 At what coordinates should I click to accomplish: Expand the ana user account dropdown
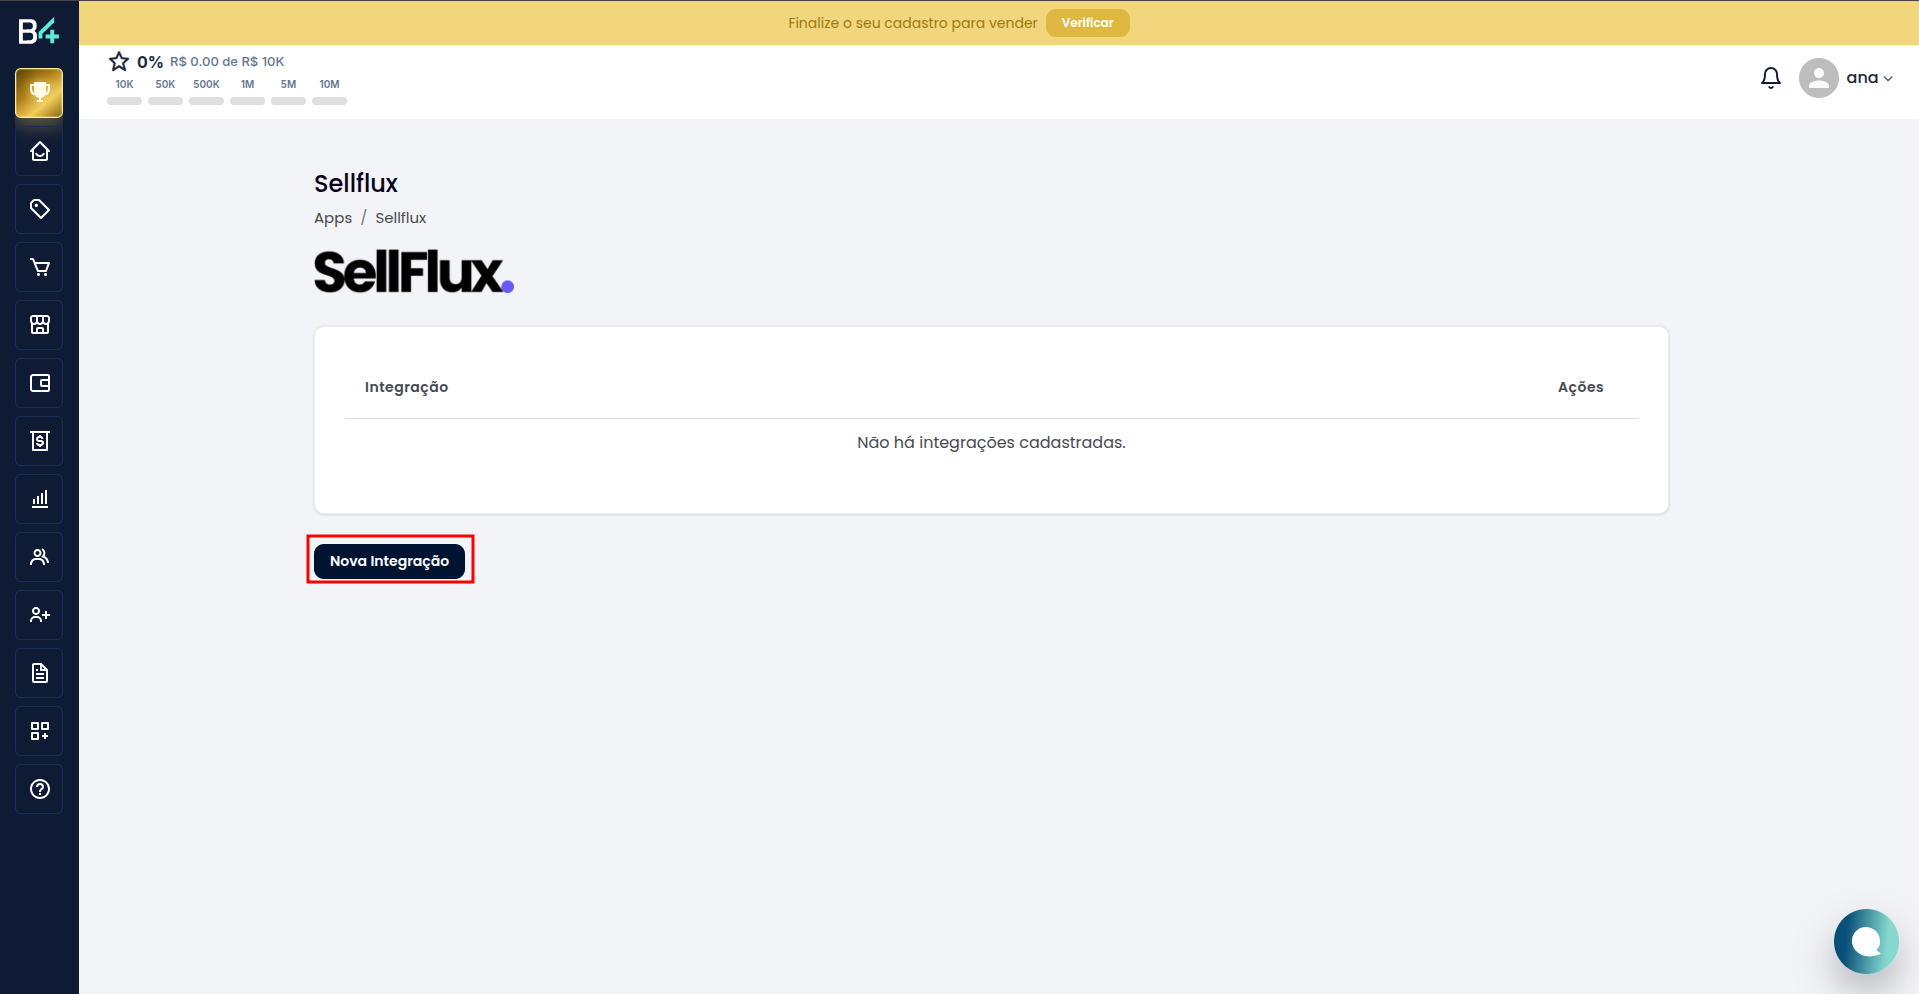tap(1846, 78)
